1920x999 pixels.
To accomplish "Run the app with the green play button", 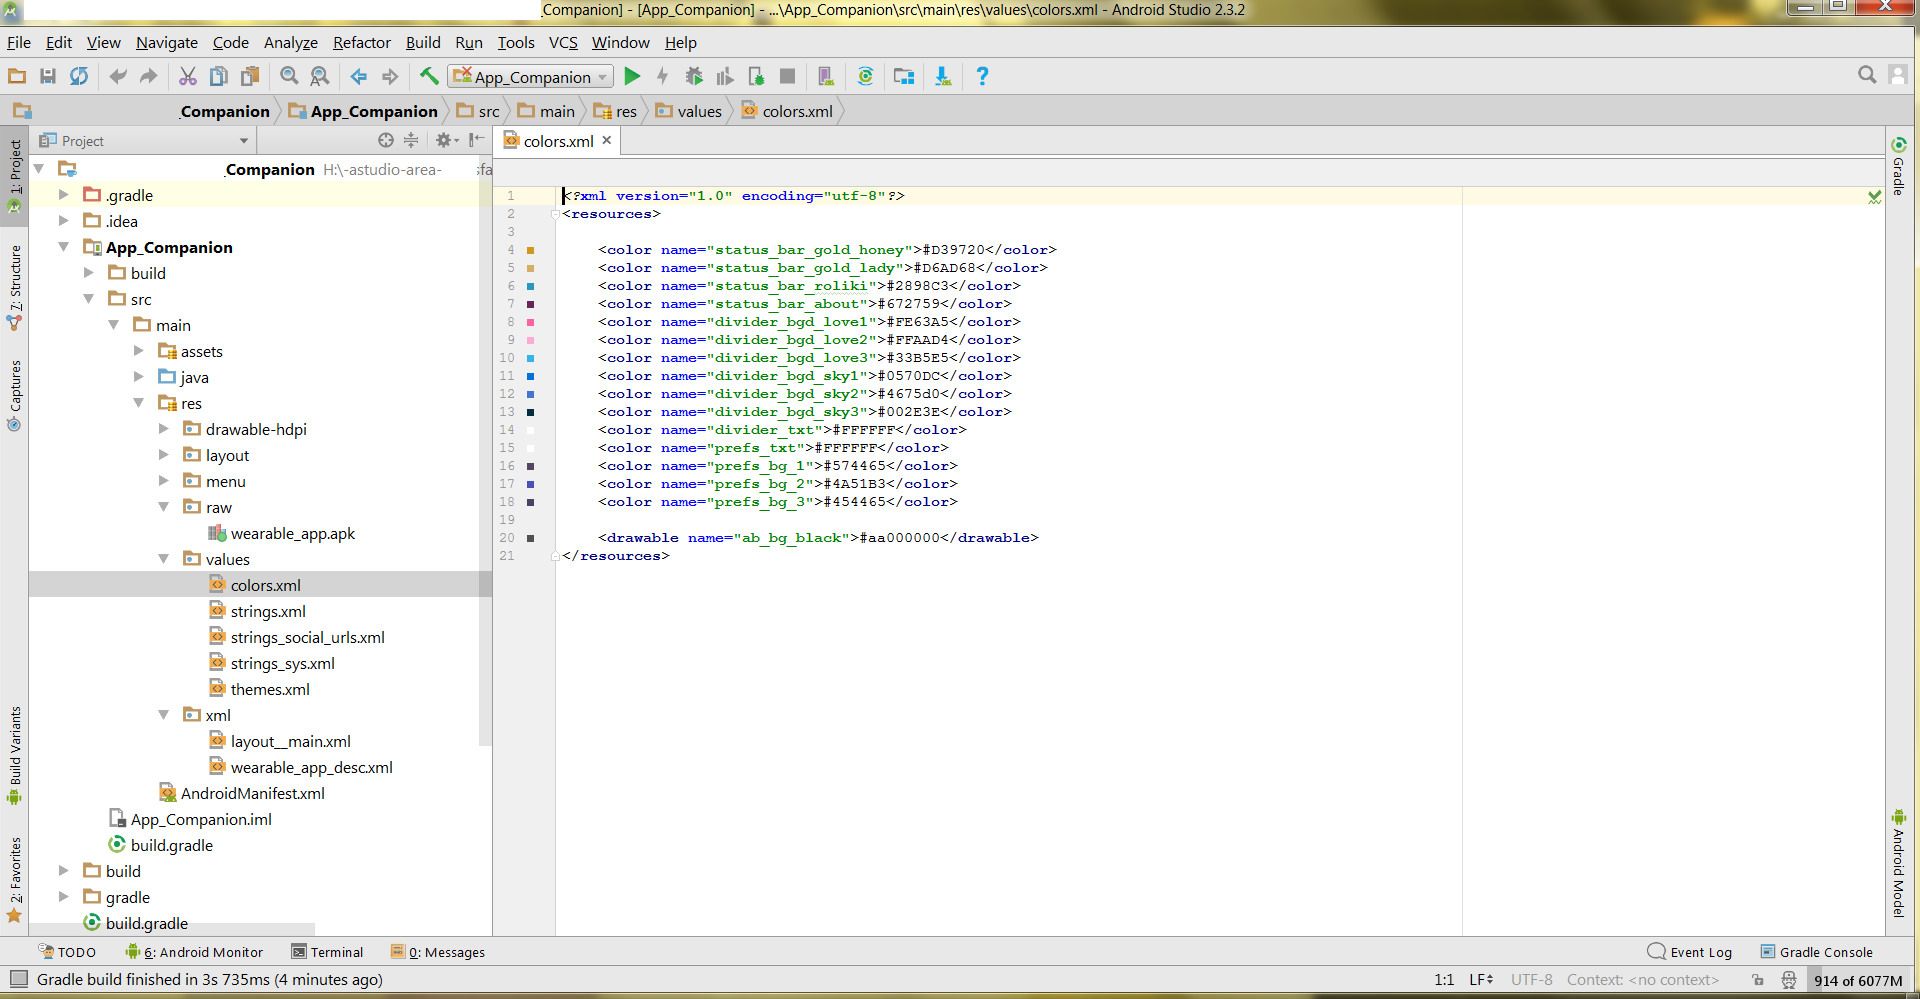I will [x=632, y=77].
